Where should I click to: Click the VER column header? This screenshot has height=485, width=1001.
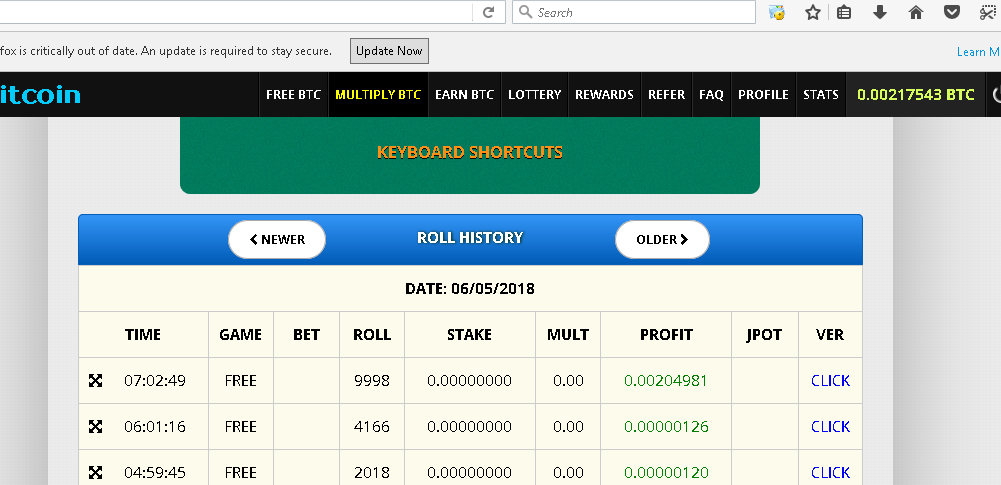[x=830, y=335]
